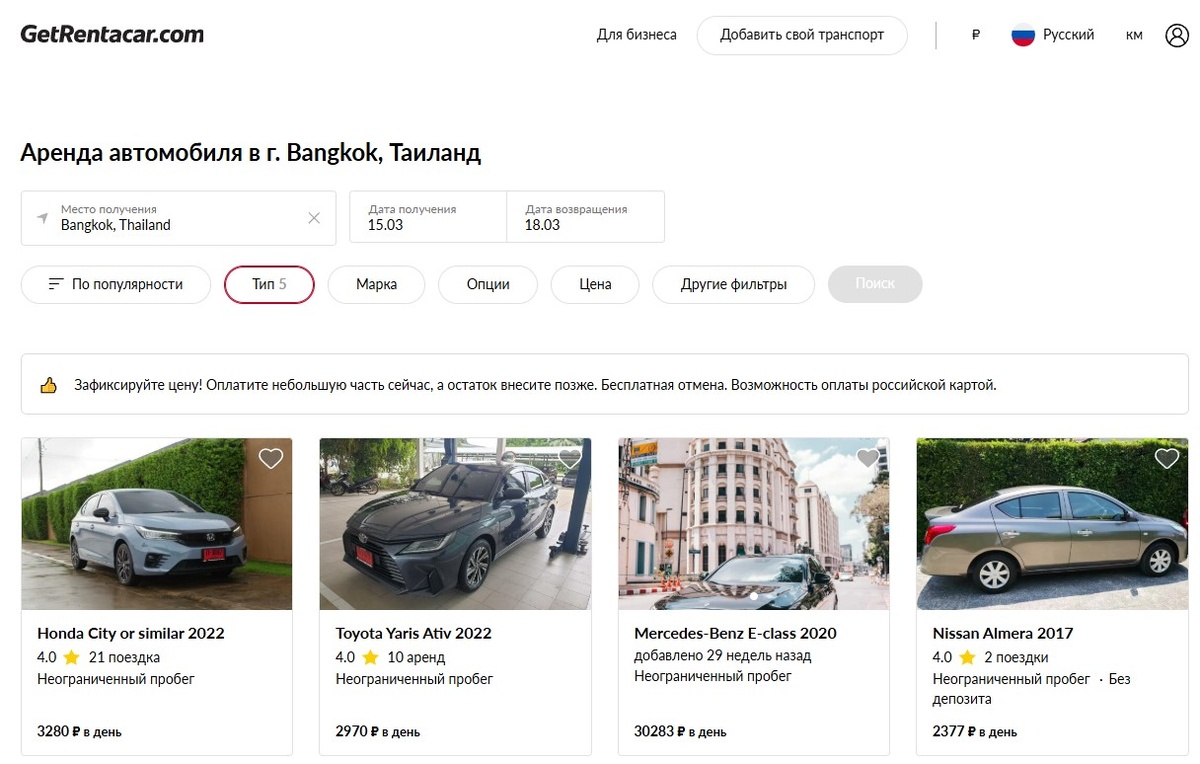Edit the Место получения location field

[x=178, y=217]
